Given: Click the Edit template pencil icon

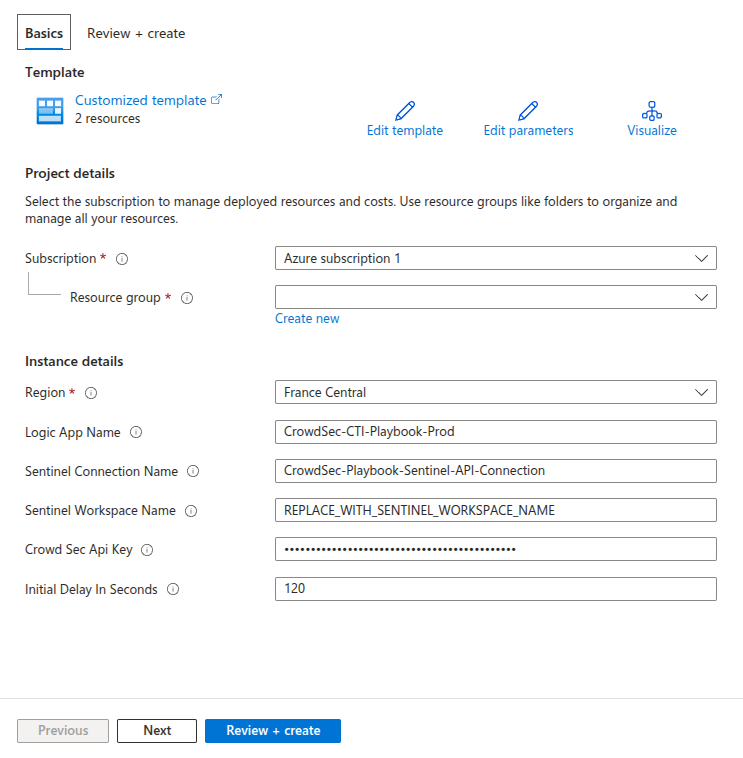Looking at the screenshot, I should 405,110.
